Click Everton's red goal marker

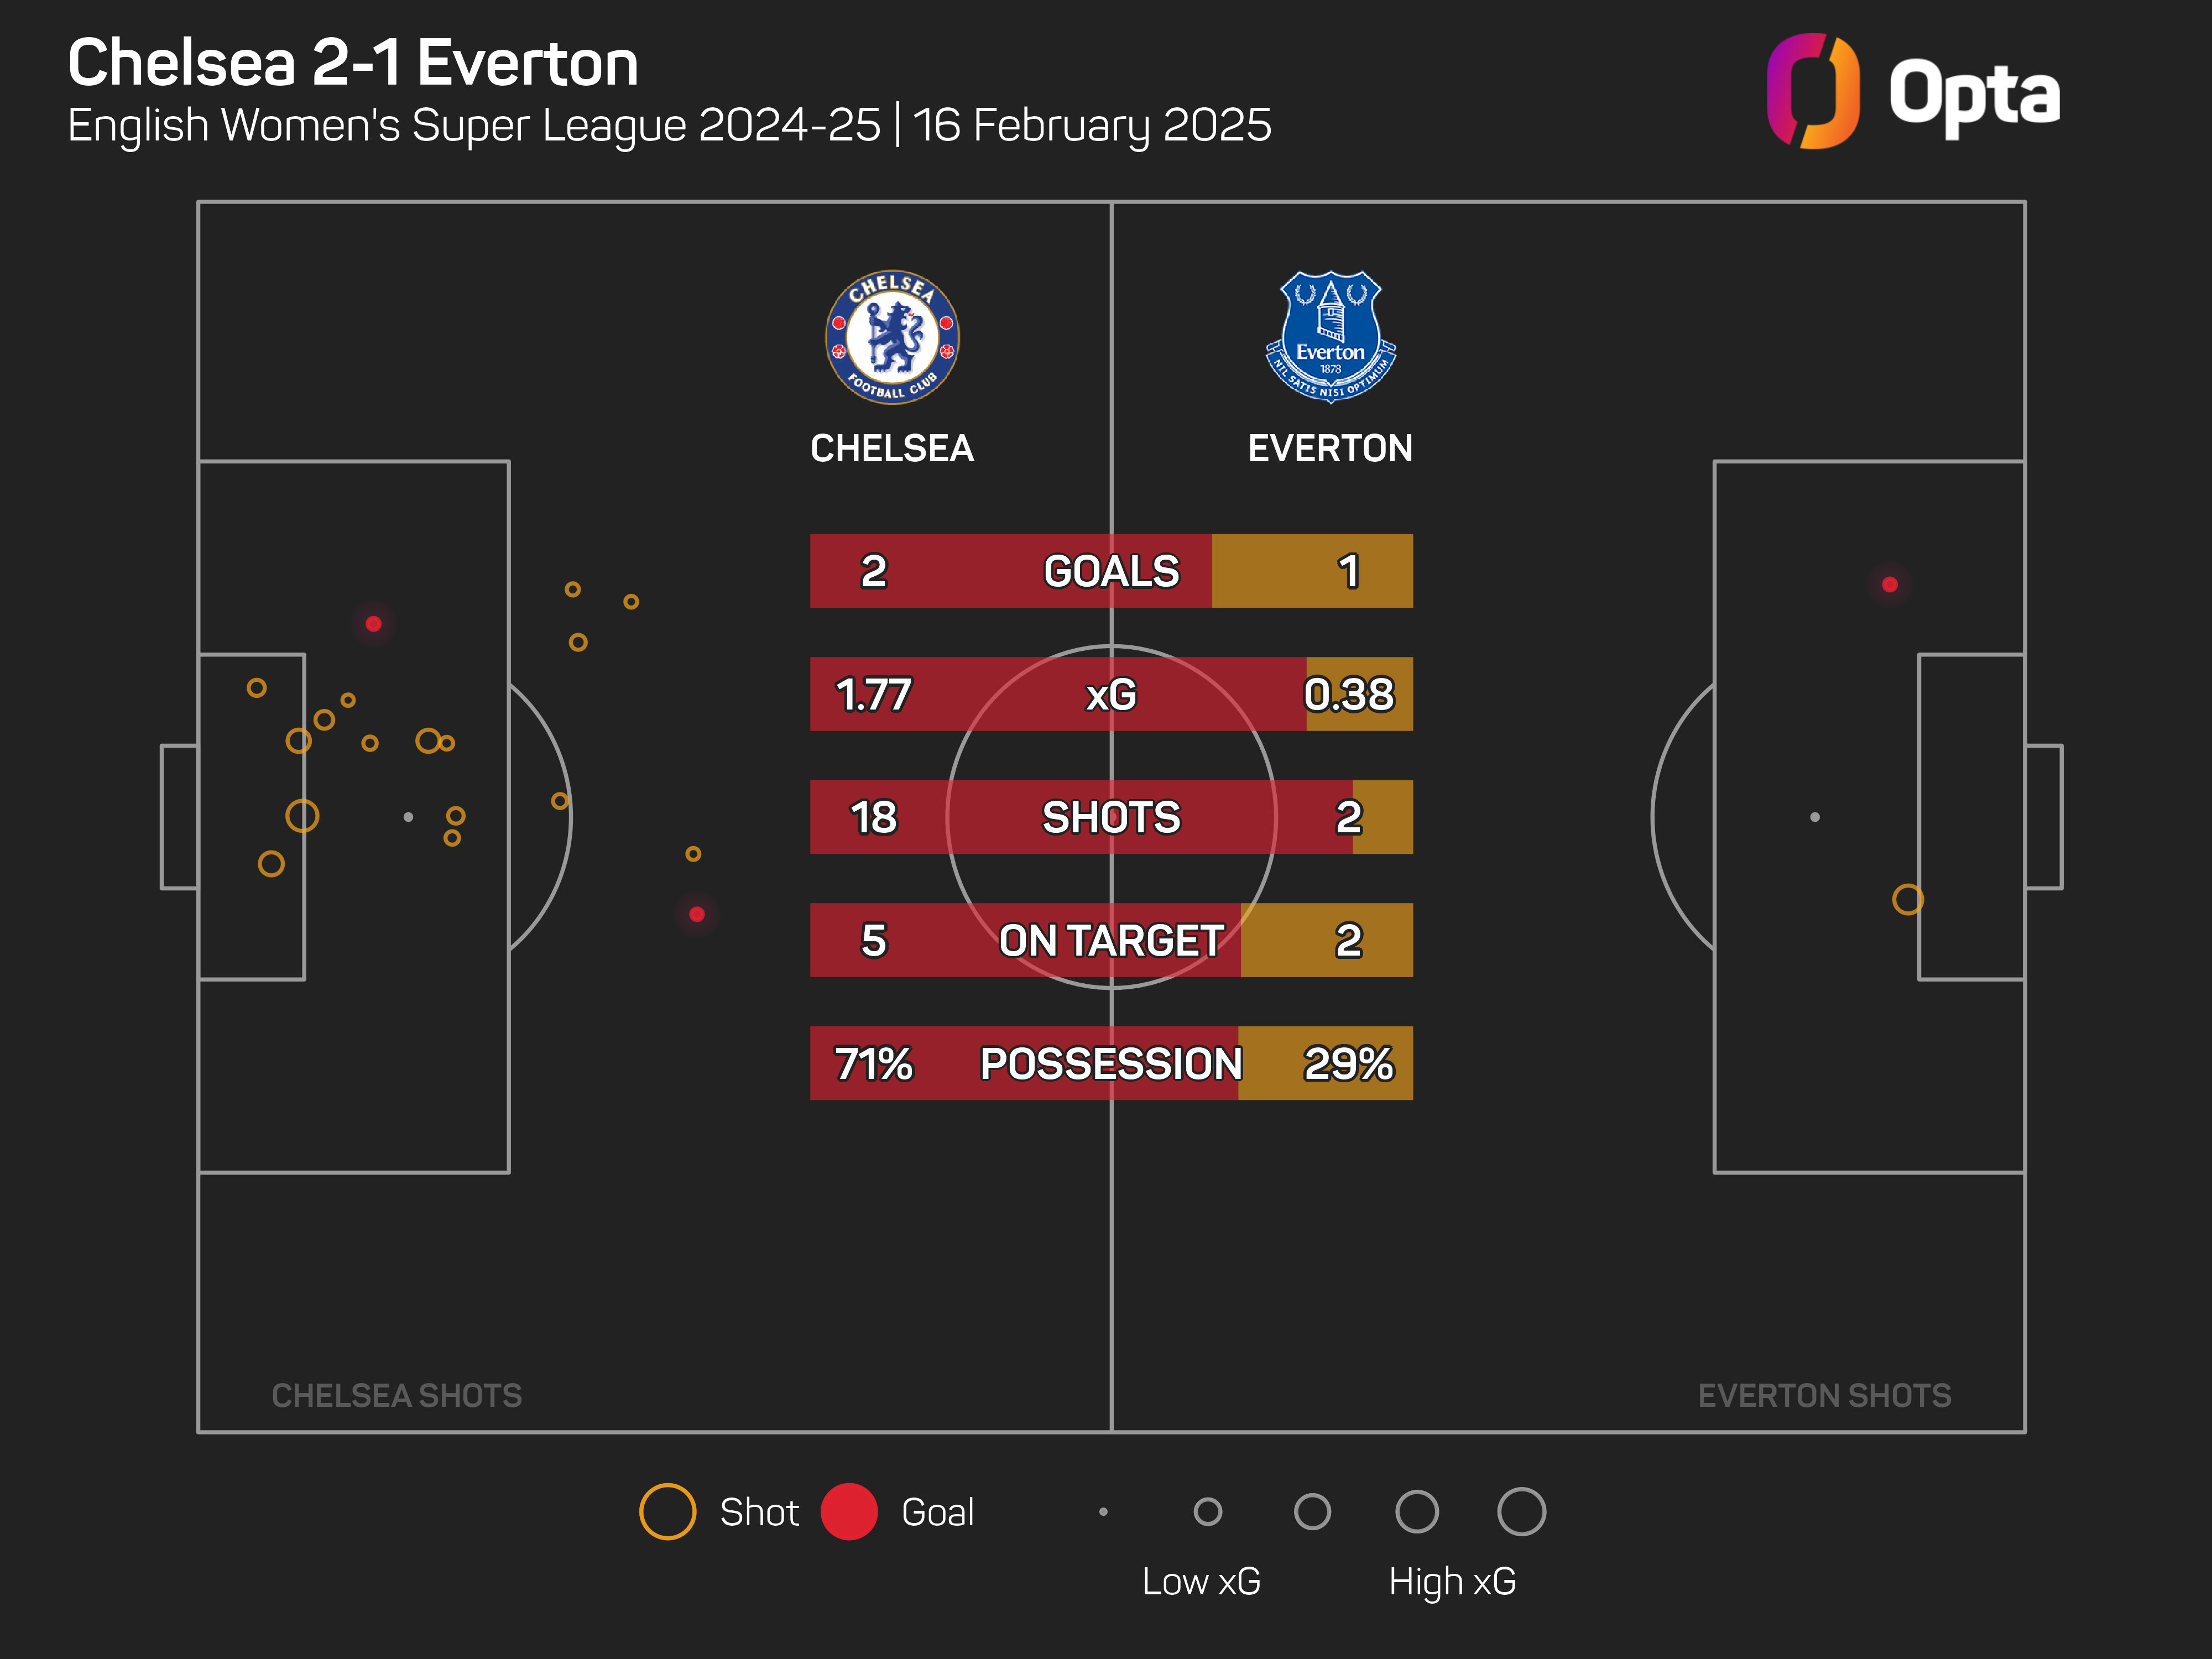(1889, 584)
